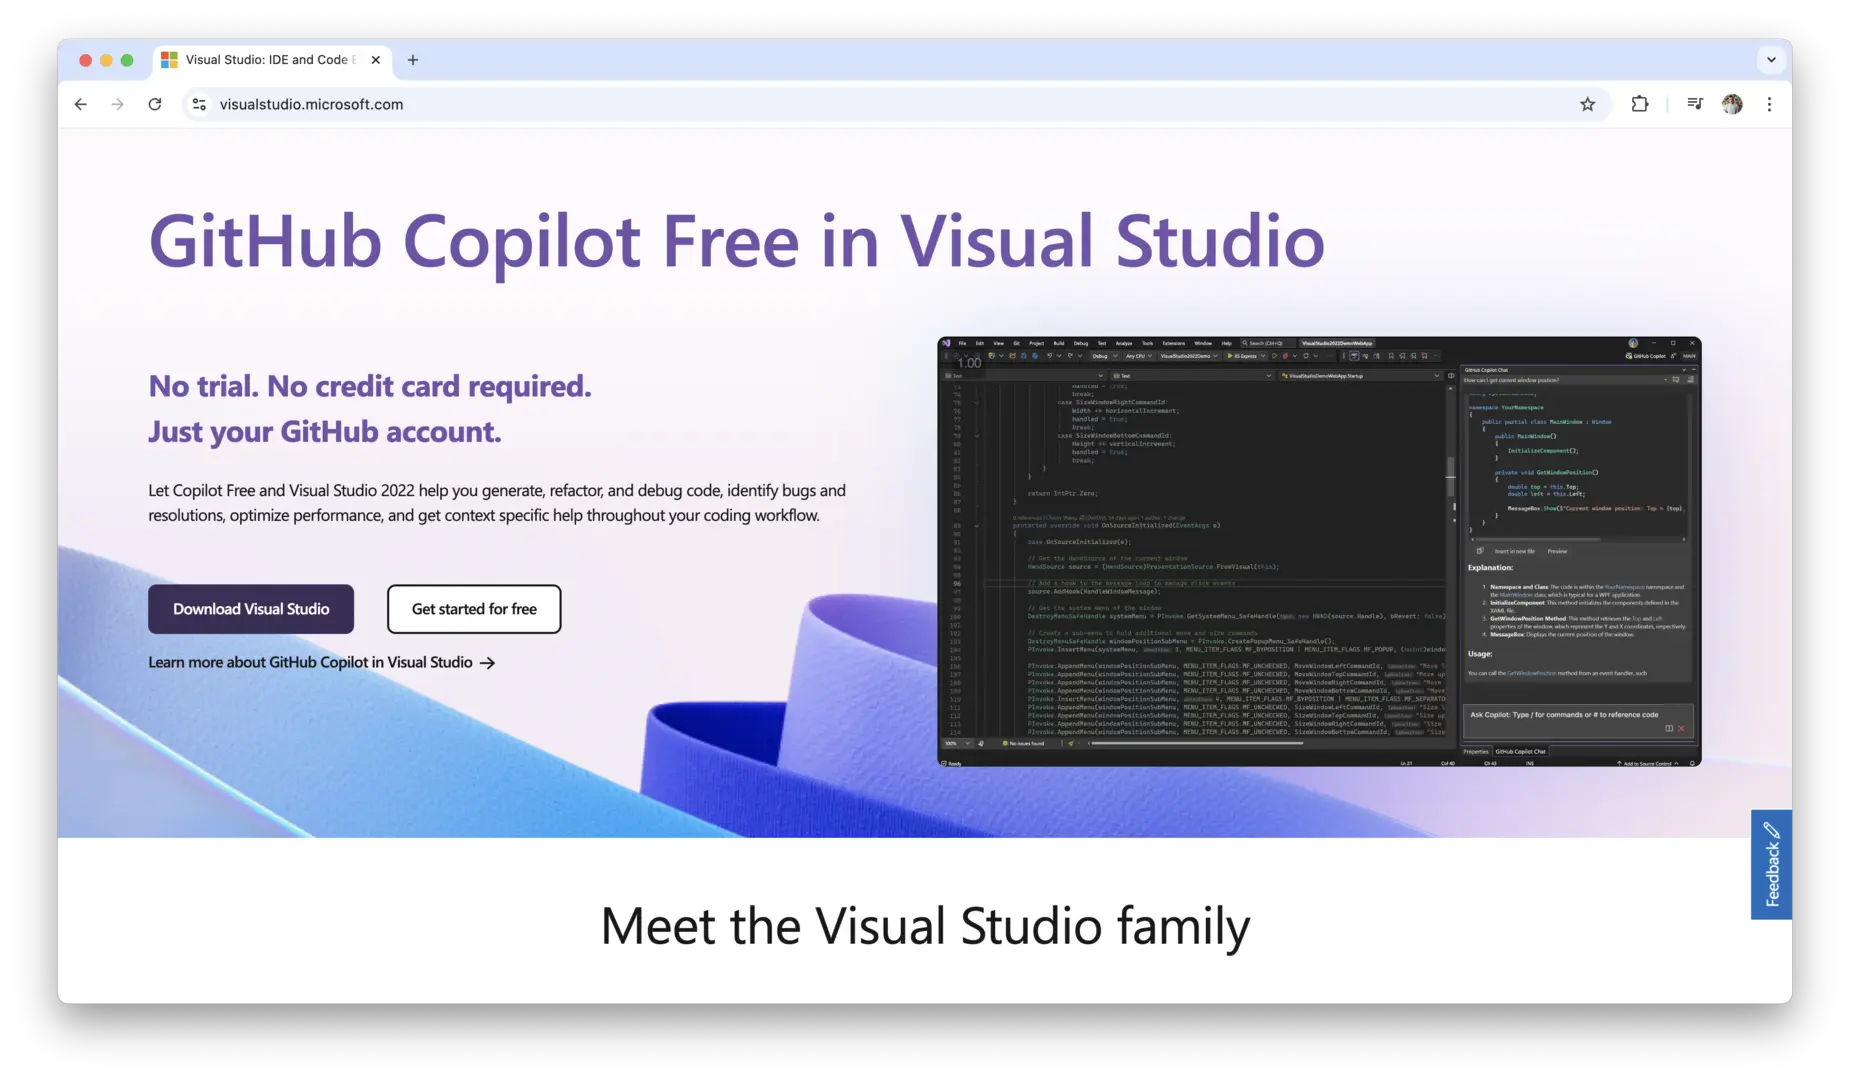Screen dimensions: 1850x1080
Task: Open the browser Extensions puzzle icon
Action: click(1640, 104)
